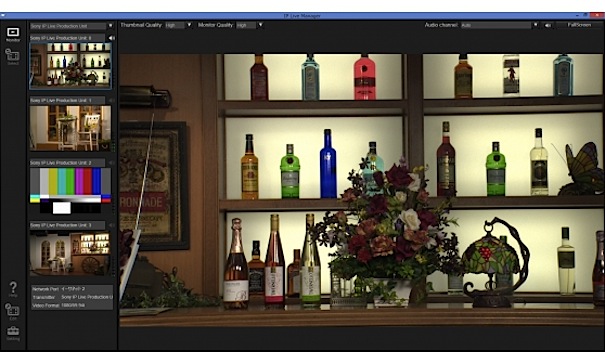605x364 pixels.
Task: Open the Monitor Quality dropdown
Action: (250, 25)
